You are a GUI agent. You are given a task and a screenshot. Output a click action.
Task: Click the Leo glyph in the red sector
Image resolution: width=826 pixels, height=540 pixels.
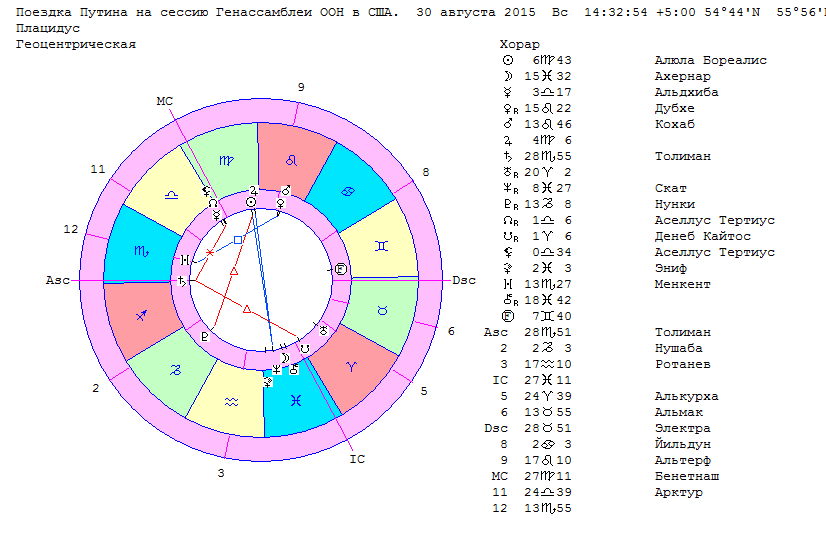[x=292, y=160]
